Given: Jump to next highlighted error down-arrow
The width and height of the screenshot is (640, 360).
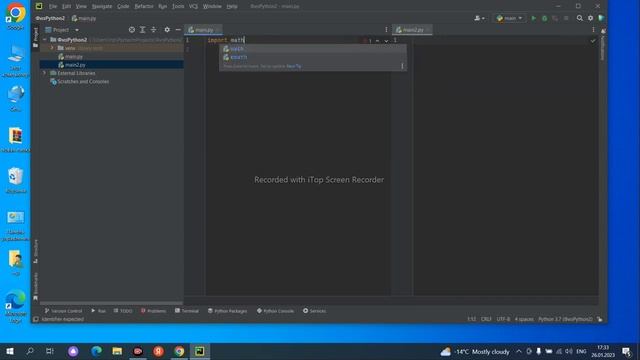Looking at the screenshot, I should 386,41.
